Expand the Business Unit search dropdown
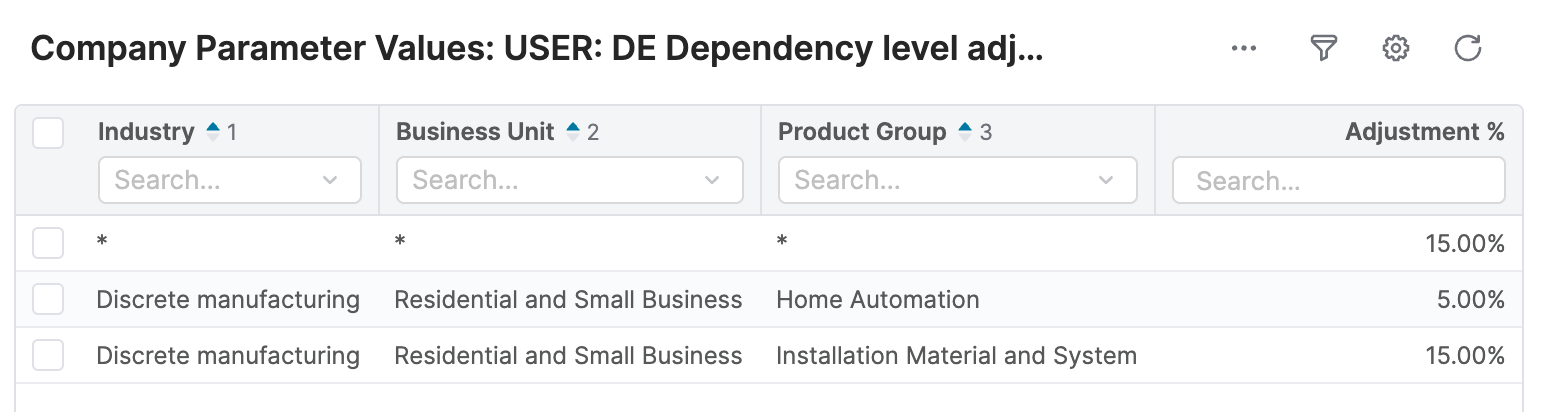1542x412 pixels. pos(711,181)
